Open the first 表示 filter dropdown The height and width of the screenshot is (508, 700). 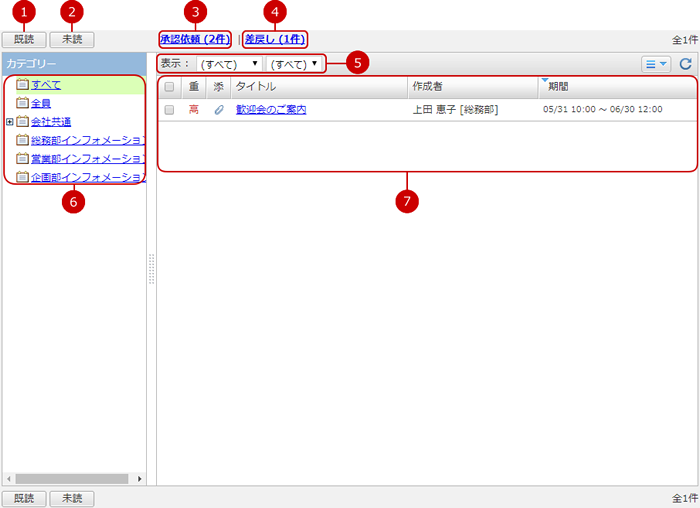pos(229,64)
